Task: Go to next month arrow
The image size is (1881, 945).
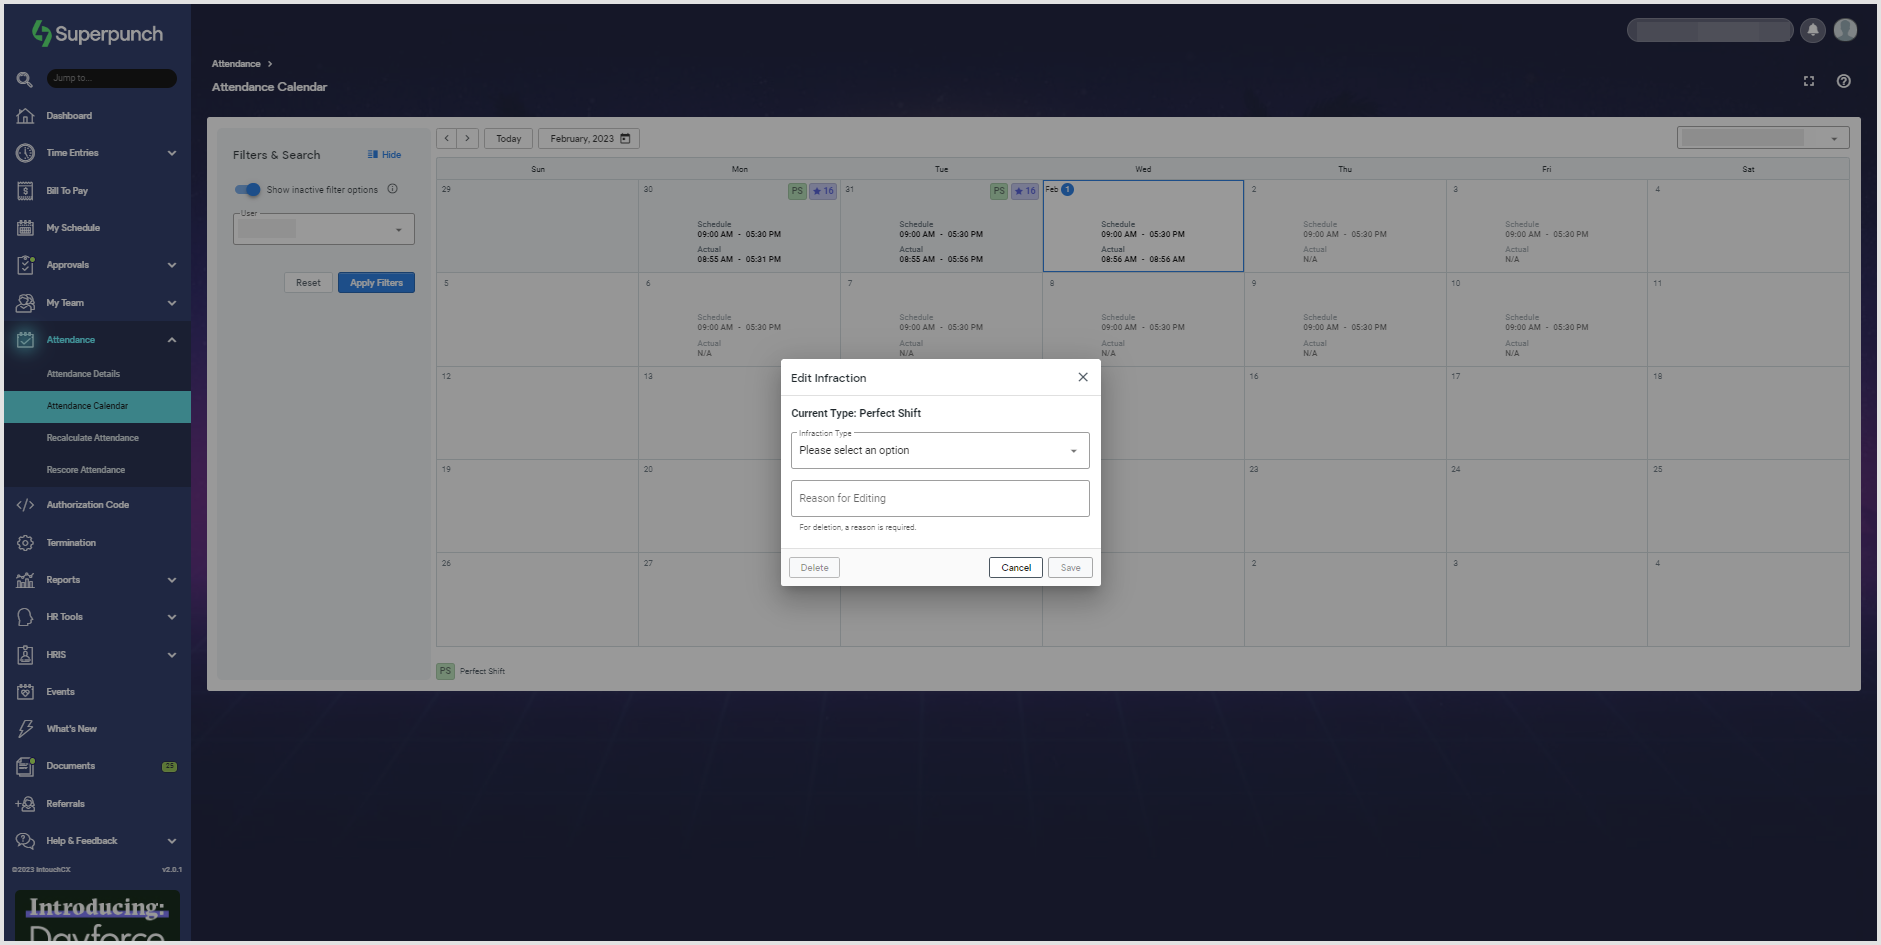Action: [467, 139]
